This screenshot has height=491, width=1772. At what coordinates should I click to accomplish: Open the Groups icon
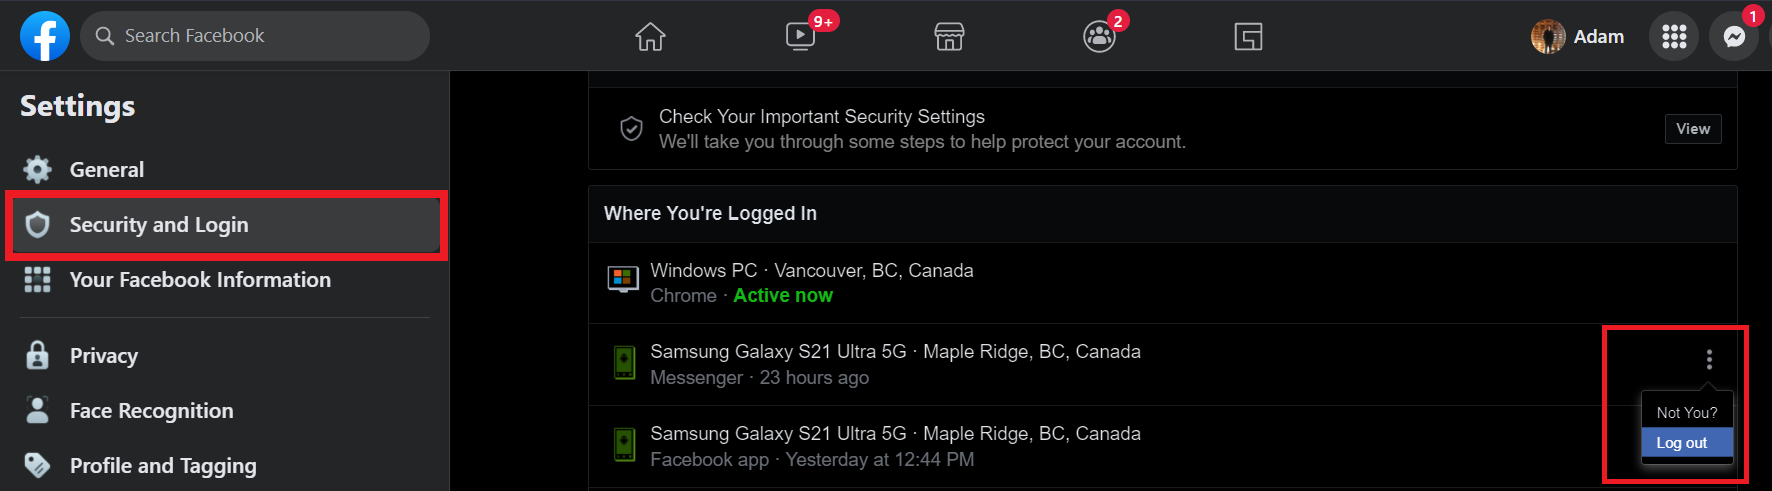(x=1099, y=37)
